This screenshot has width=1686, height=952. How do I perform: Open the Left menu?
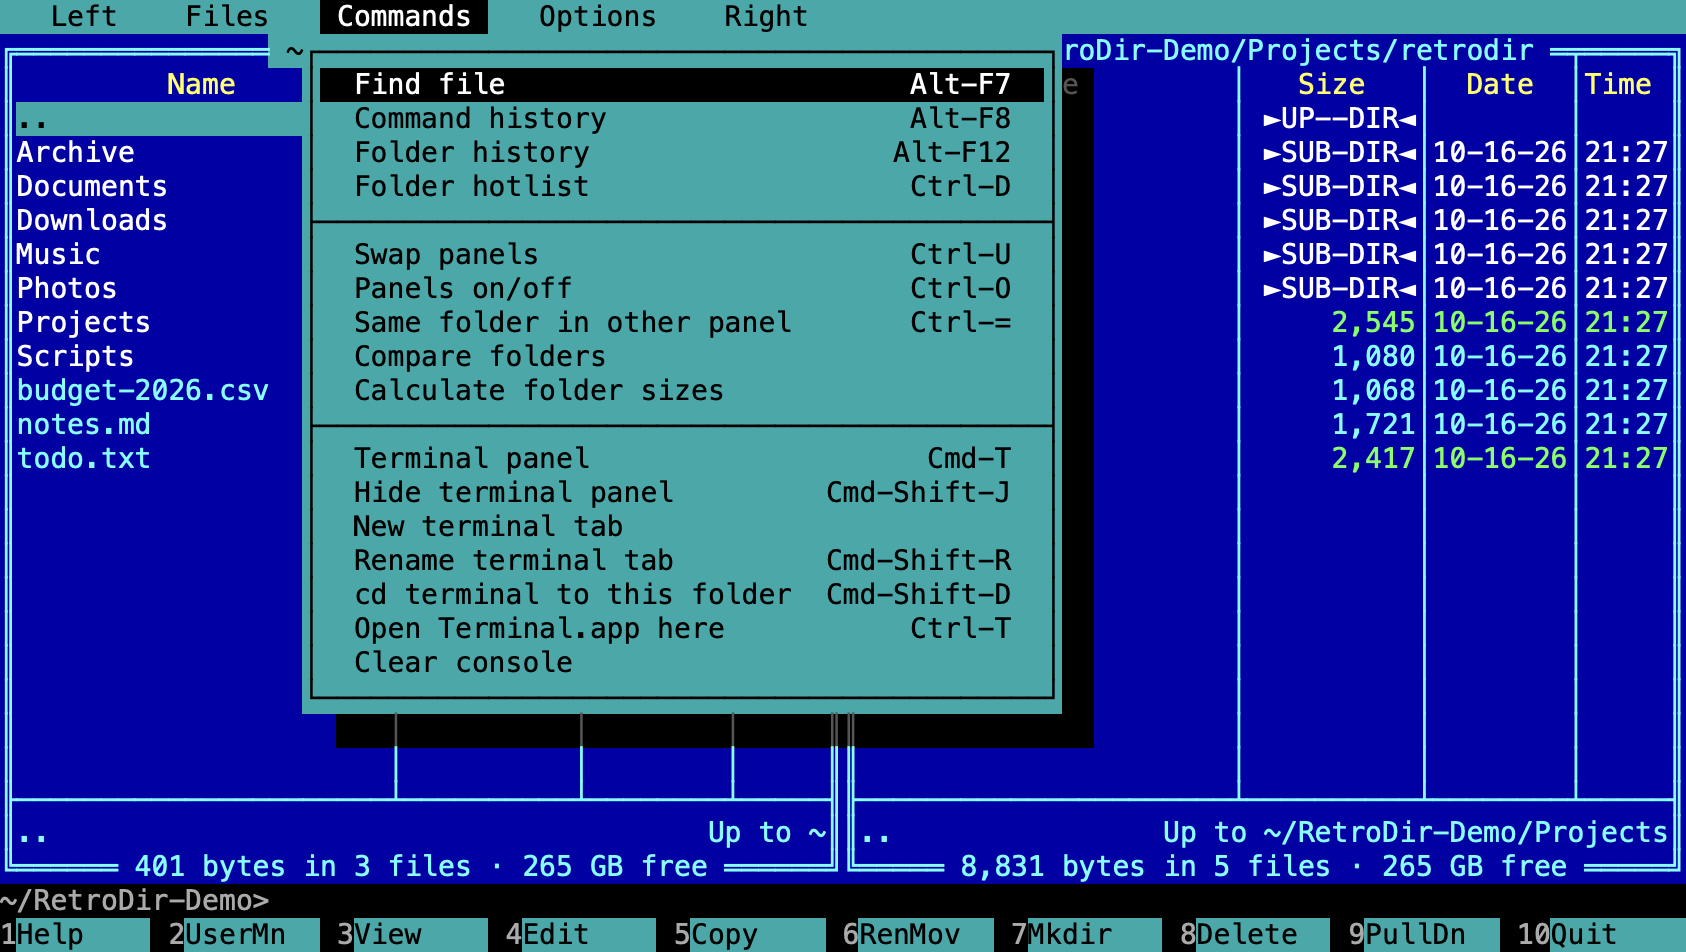click(84, 16)
